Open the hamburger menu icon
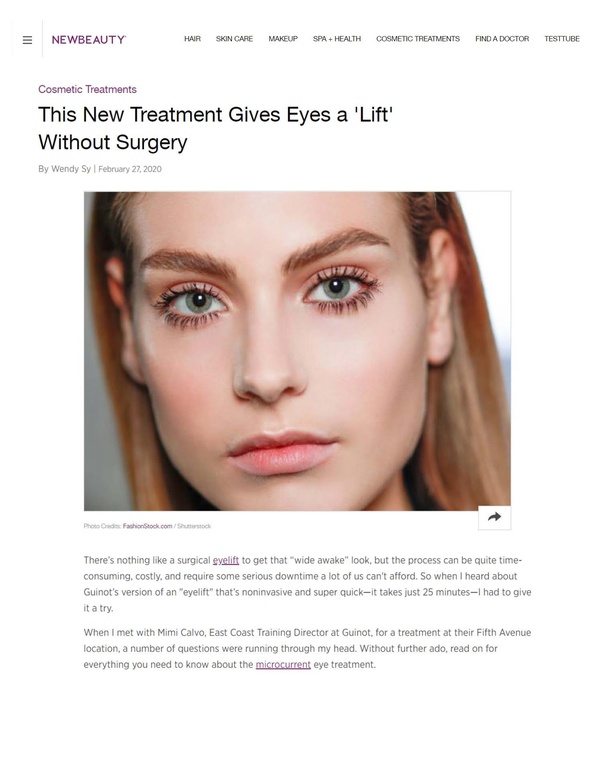This screenshot has height=776, width=600. click(x=27, y=40)
